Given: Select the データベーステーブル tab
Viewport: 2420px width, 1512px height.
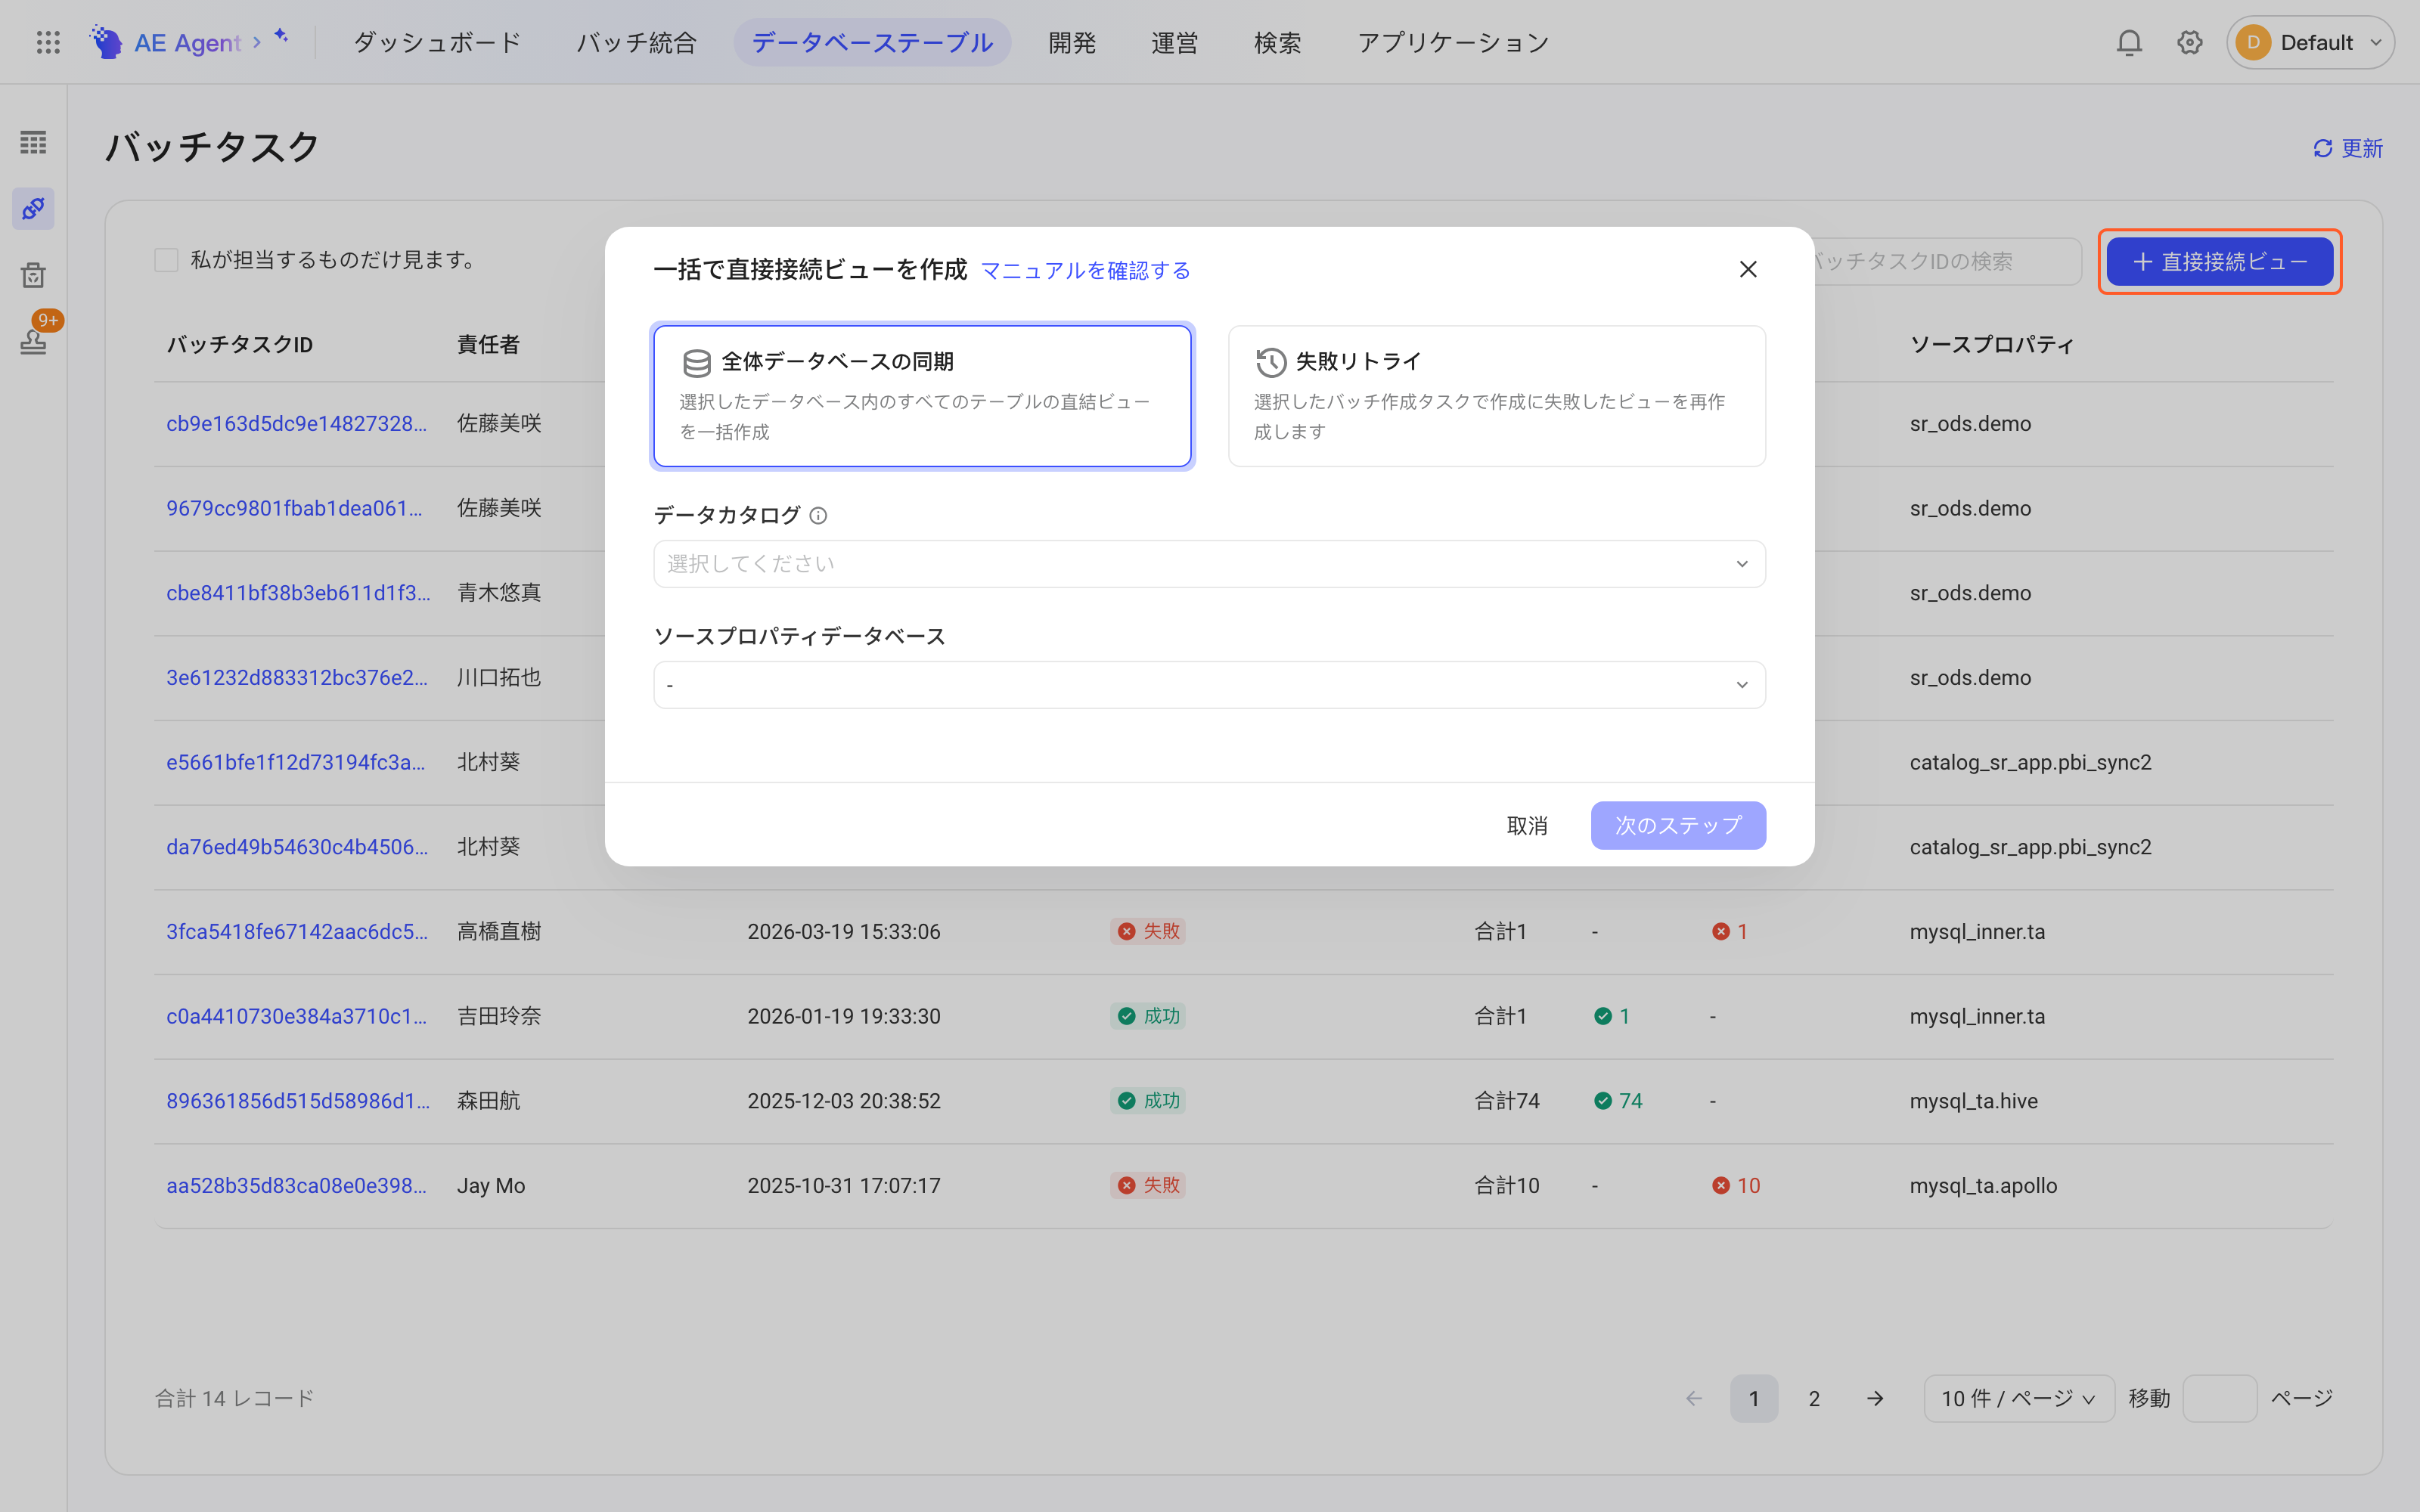Looking at the screenshot, I should point(872,42).
